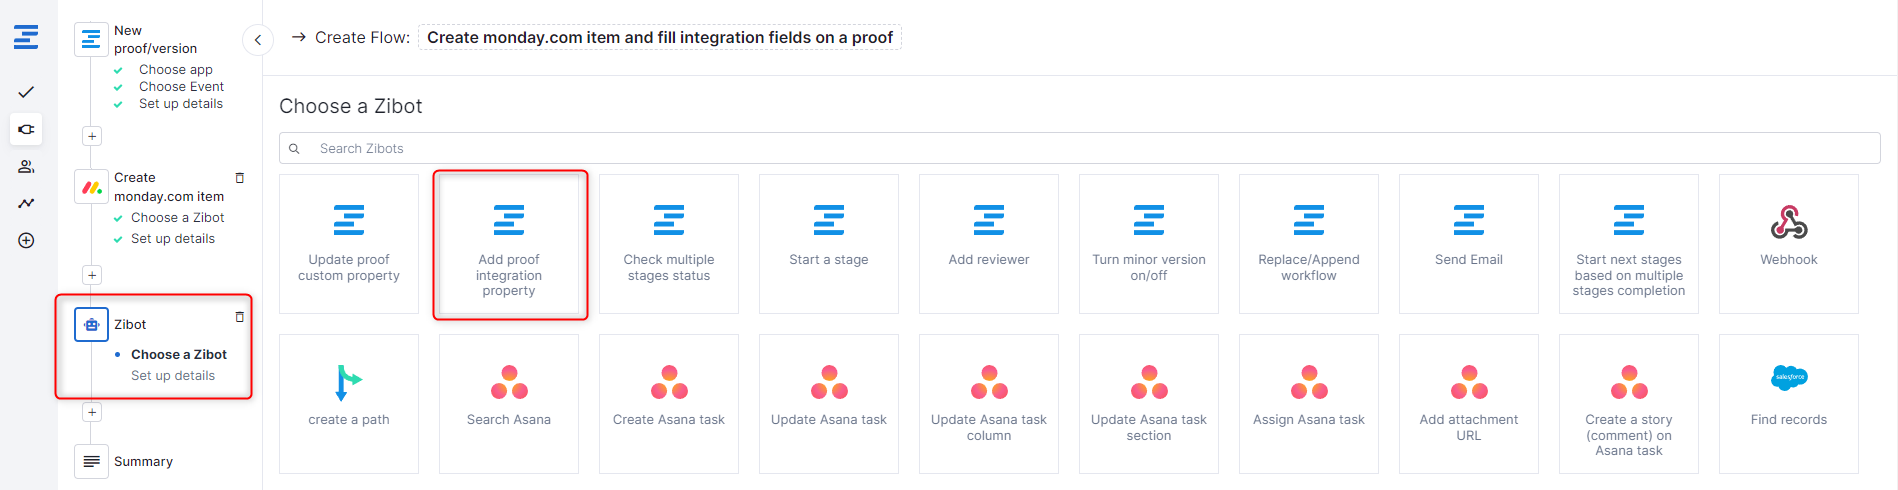The width and height of the screenshot is (1898, 490).
Task: Select the Search Asana Zibot
Action: click(508, 403)
